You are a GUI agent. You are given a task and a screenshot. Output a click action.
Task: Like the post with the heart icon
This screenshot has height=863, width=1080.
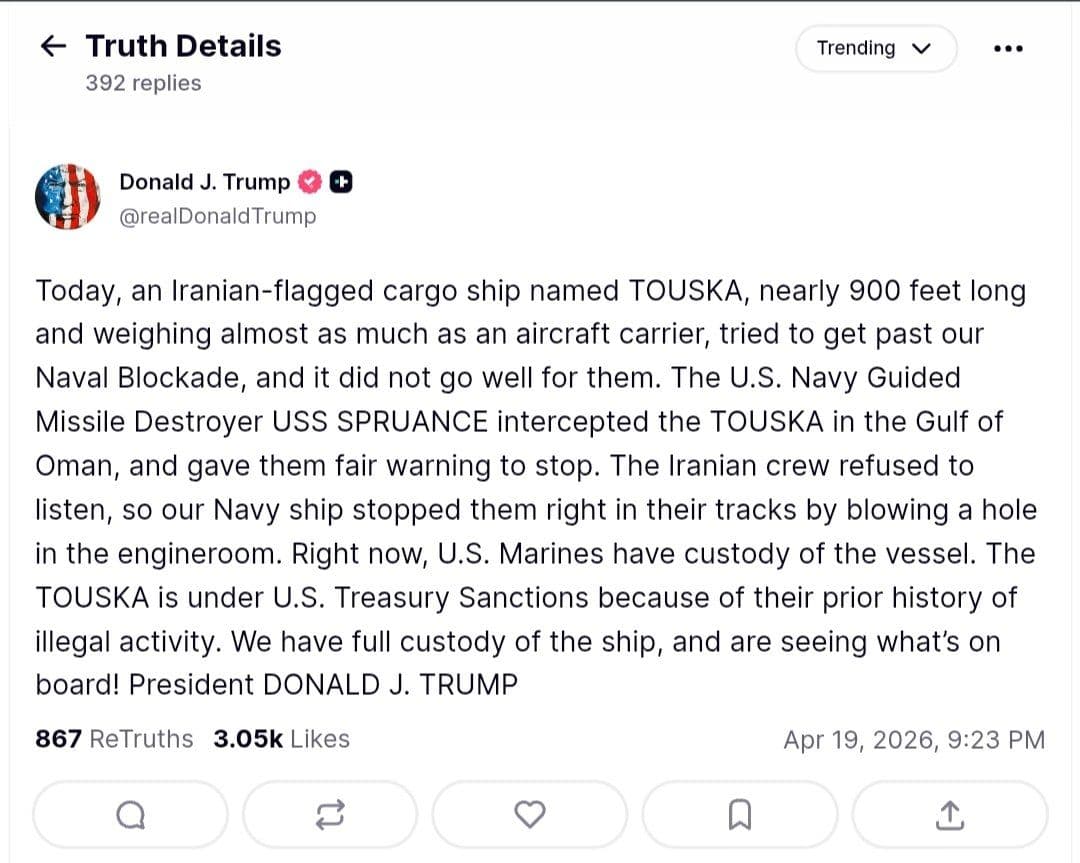tap(530, 814)
